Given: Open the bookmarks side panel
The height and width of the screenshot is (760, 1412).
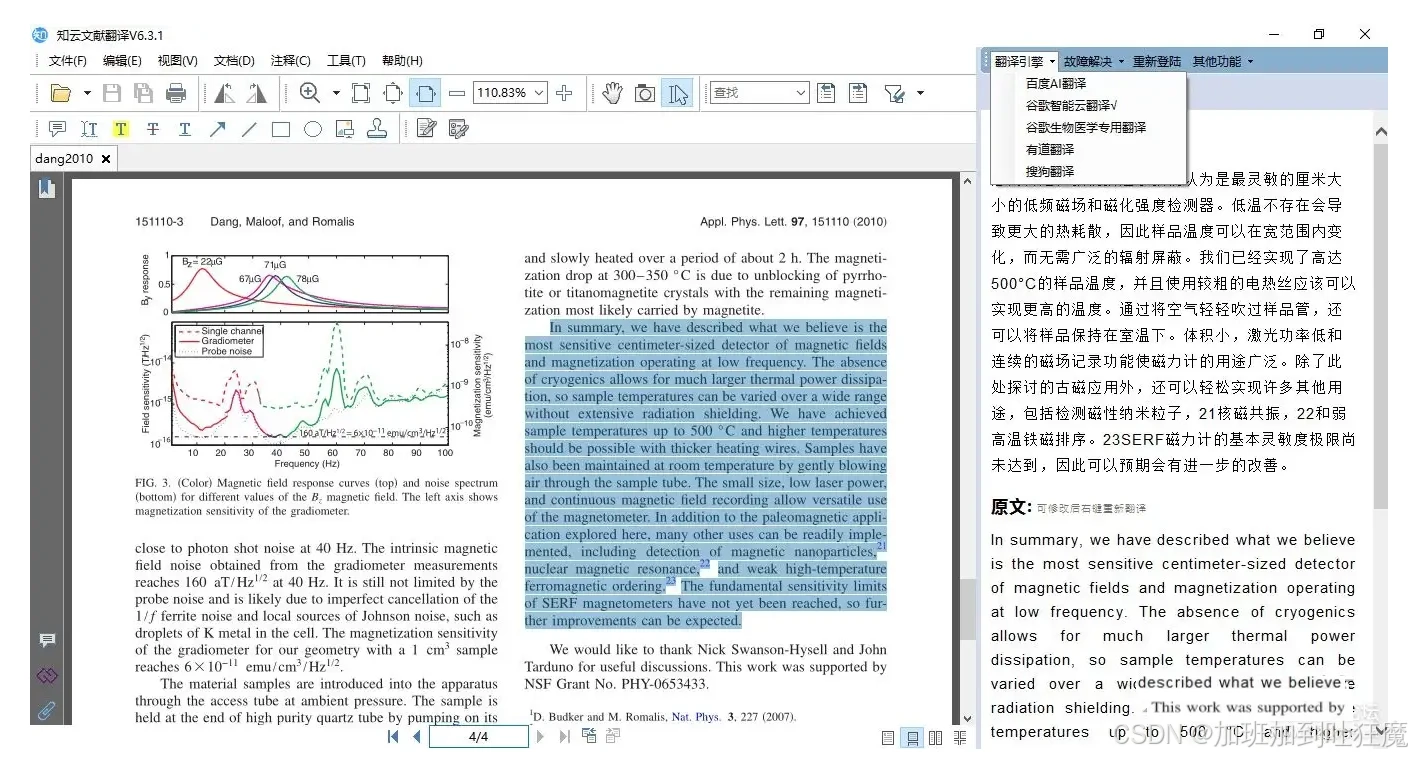Looking at the screenshot, I should (x=47, y=188).
